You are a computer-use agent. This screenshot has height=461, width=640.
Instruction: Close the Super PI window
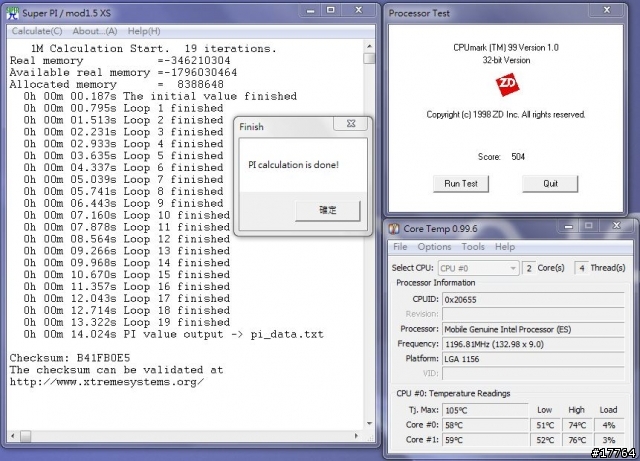pyautogui.click(x=358, y=11)
